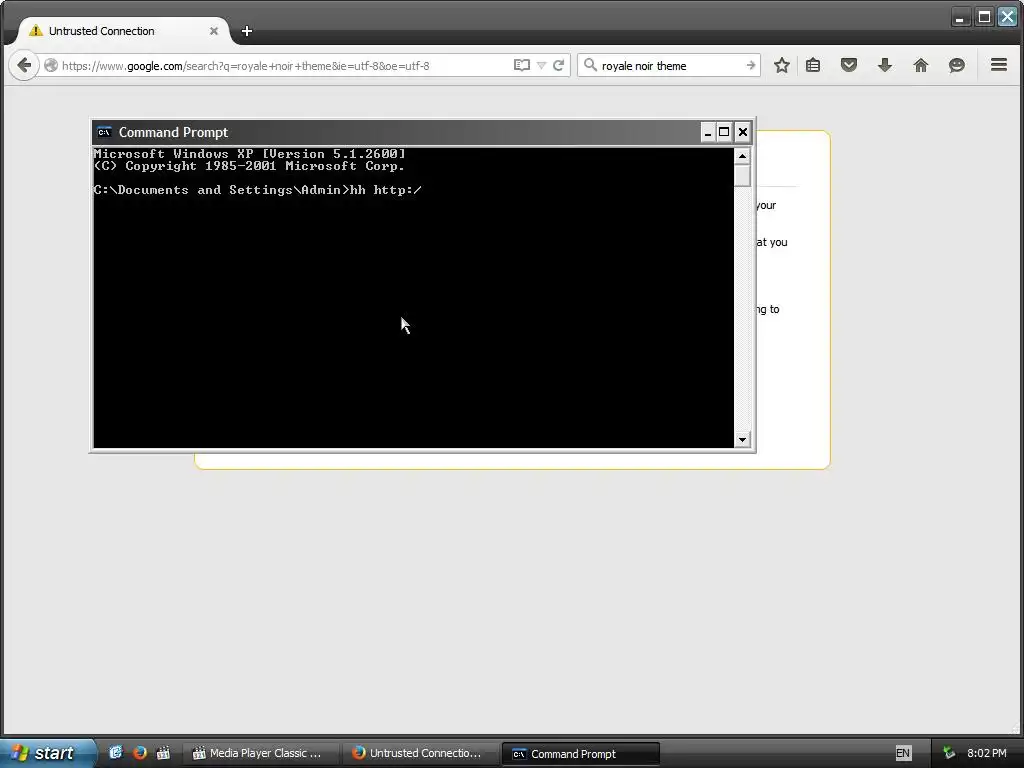The height and width of the screenshot is (768, 1024).
Task: Open the Windows start button
Action: tap(47, 753)
